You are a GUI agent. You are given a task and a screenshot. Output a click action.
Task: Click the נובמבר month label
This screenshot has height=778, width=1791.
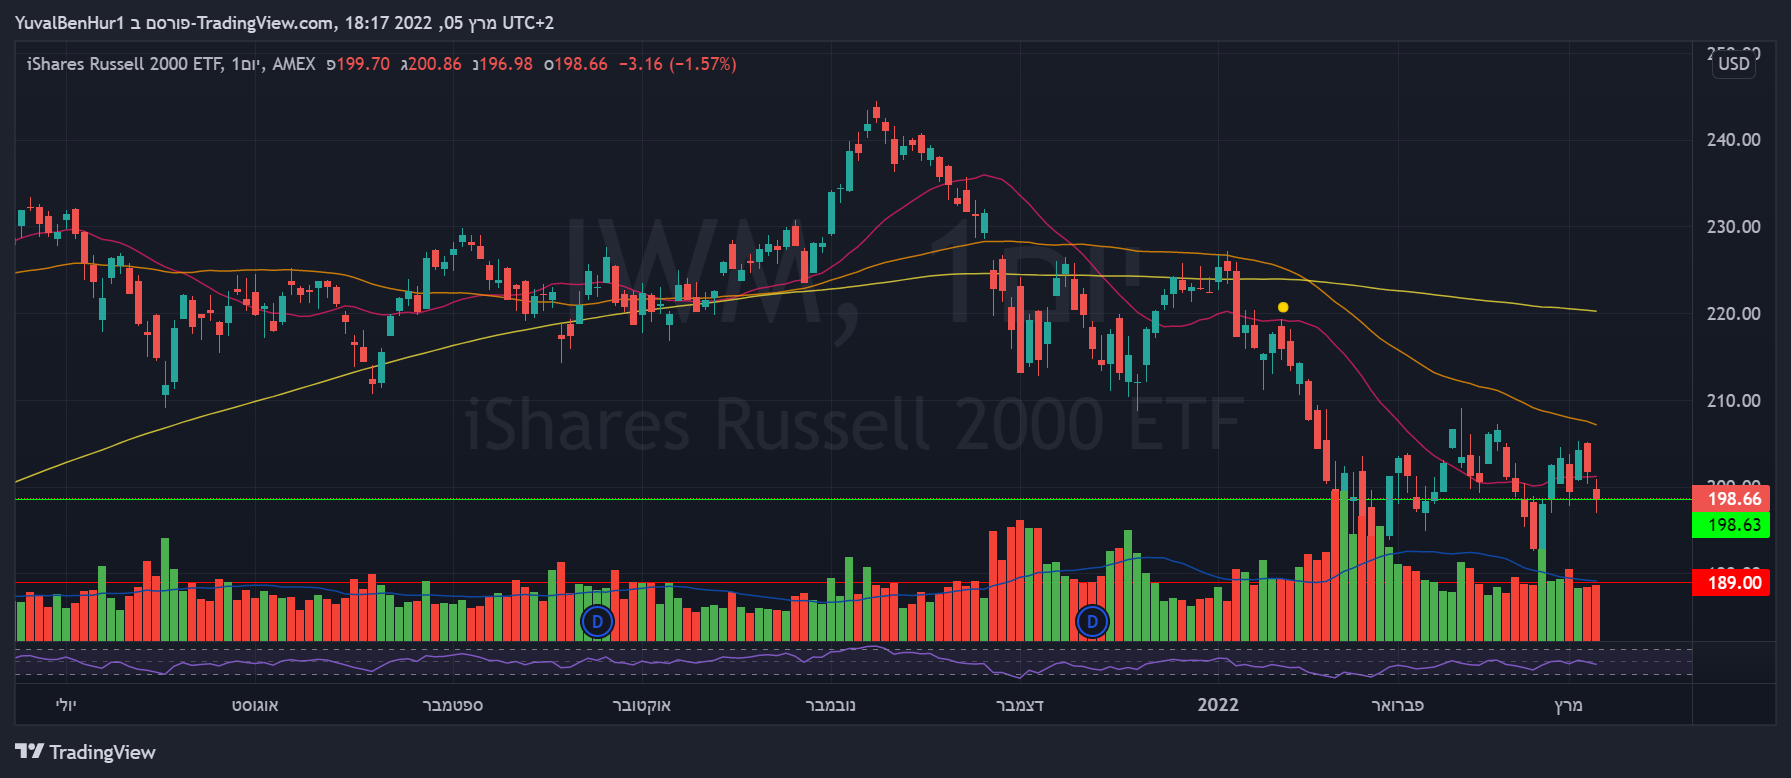coord(831,705)
